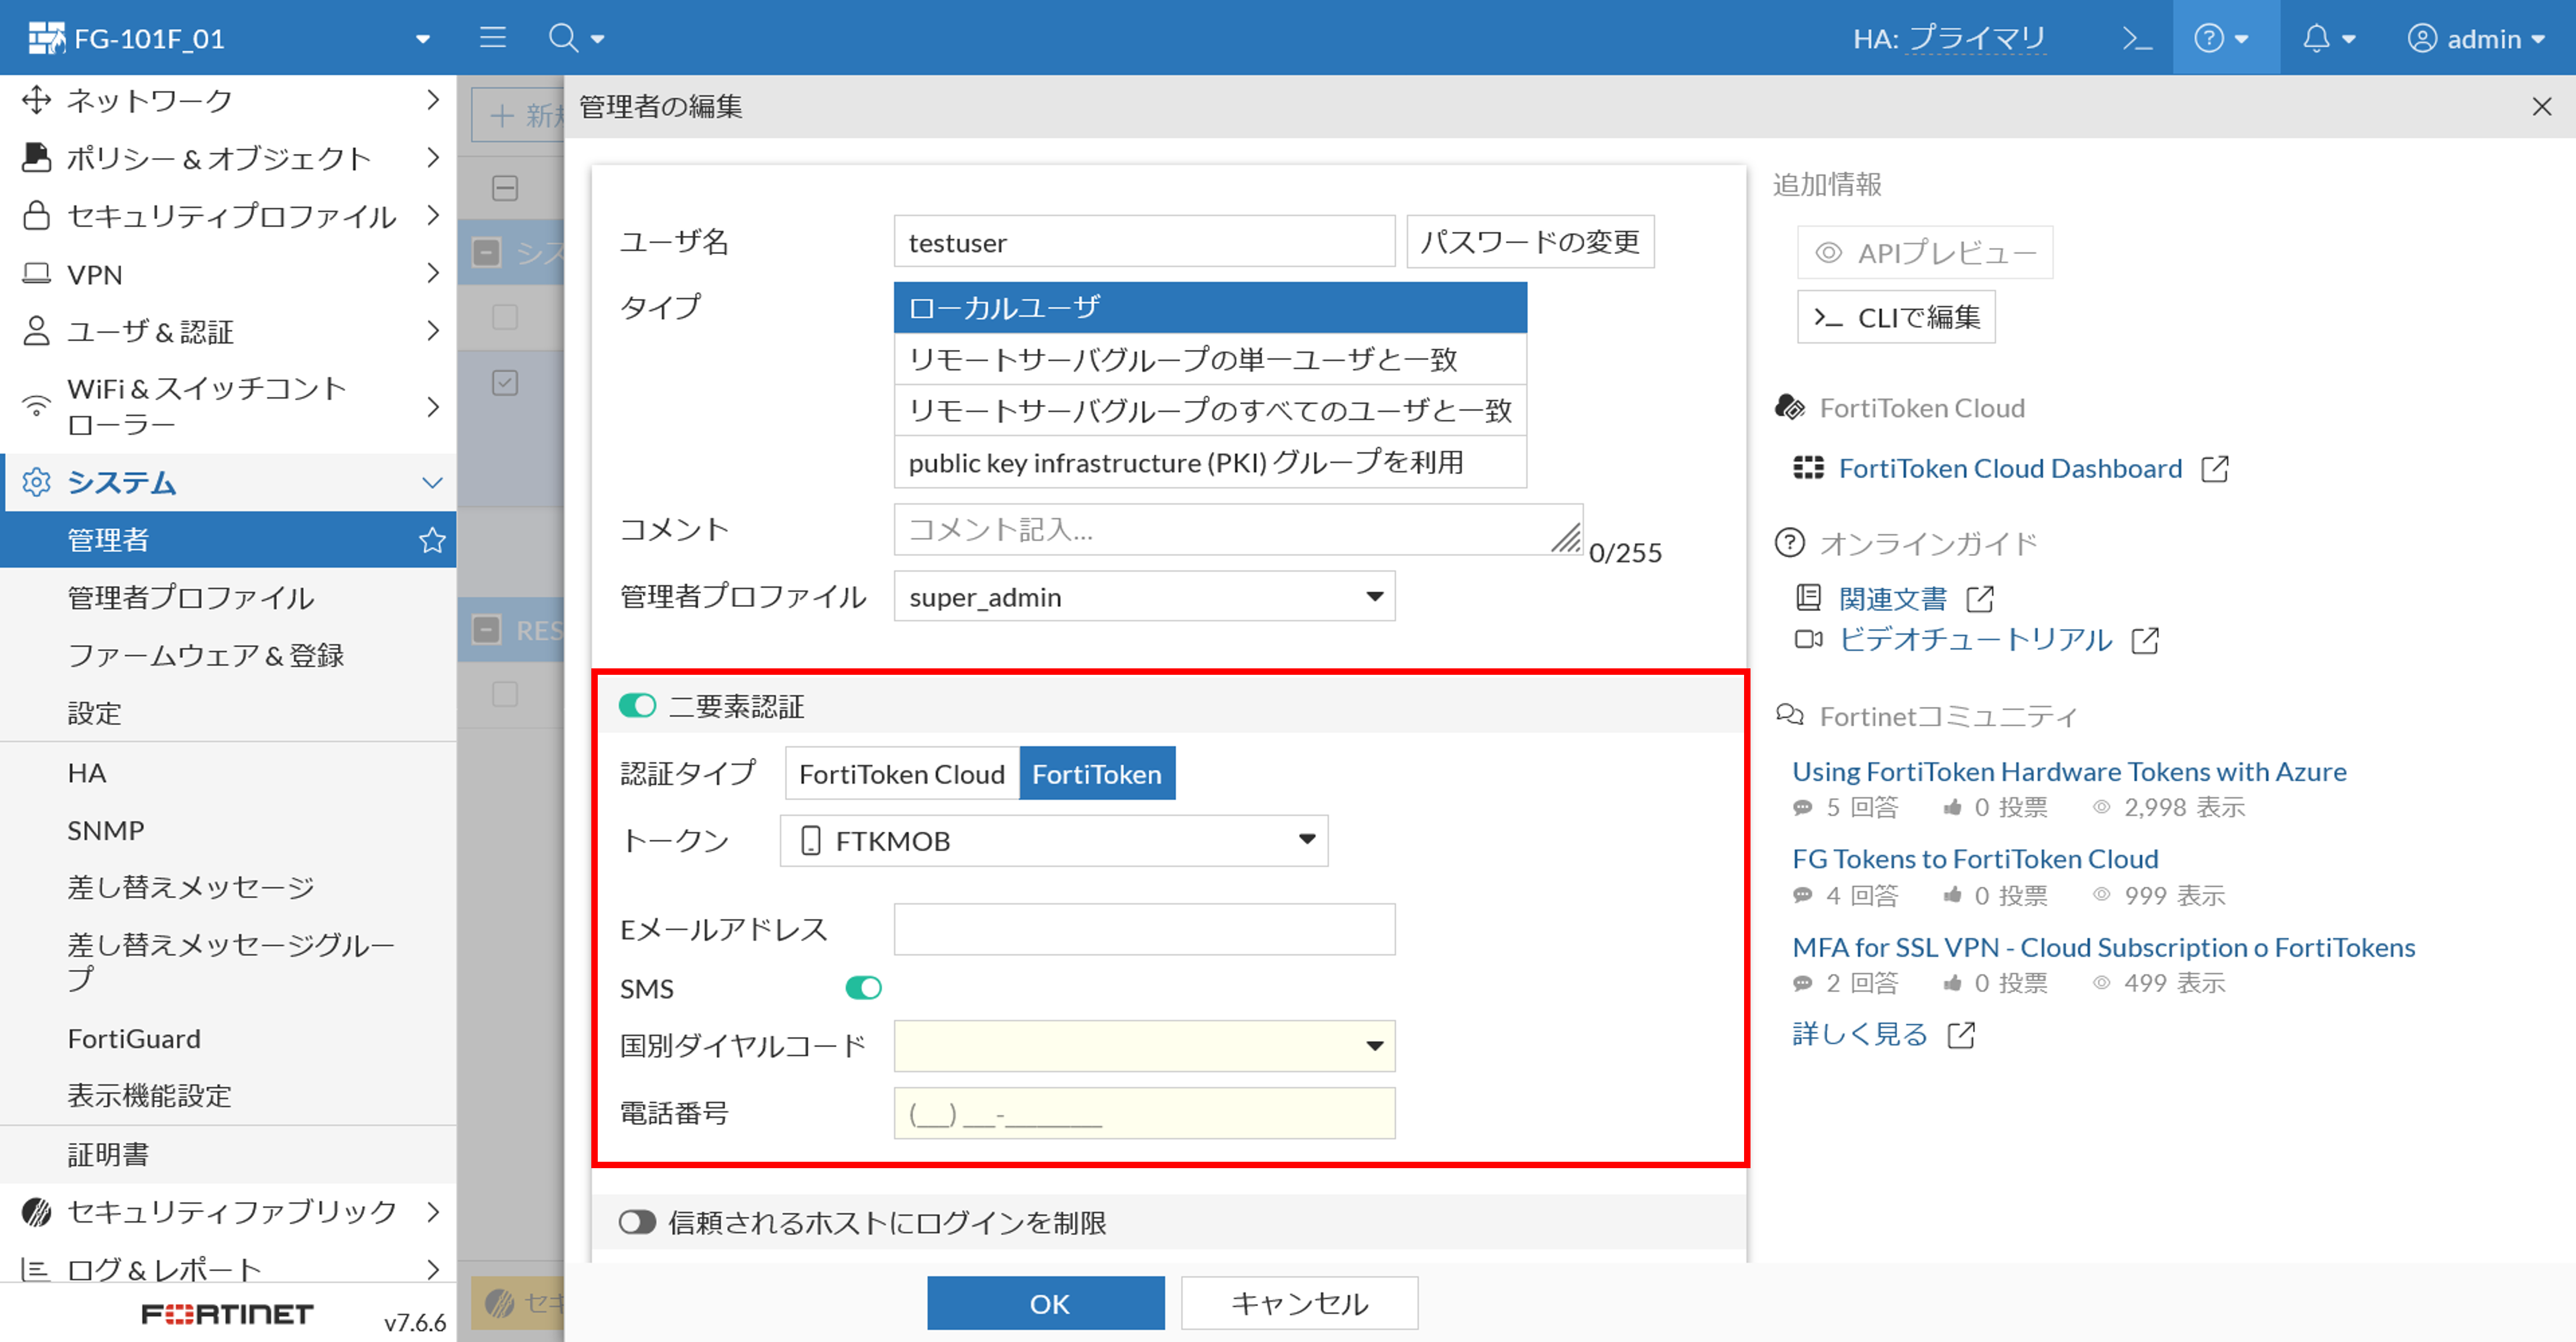The image size is (2576, 1342).
Task: Disable the 二要素認証 toggle
Action: pos(637,706)
